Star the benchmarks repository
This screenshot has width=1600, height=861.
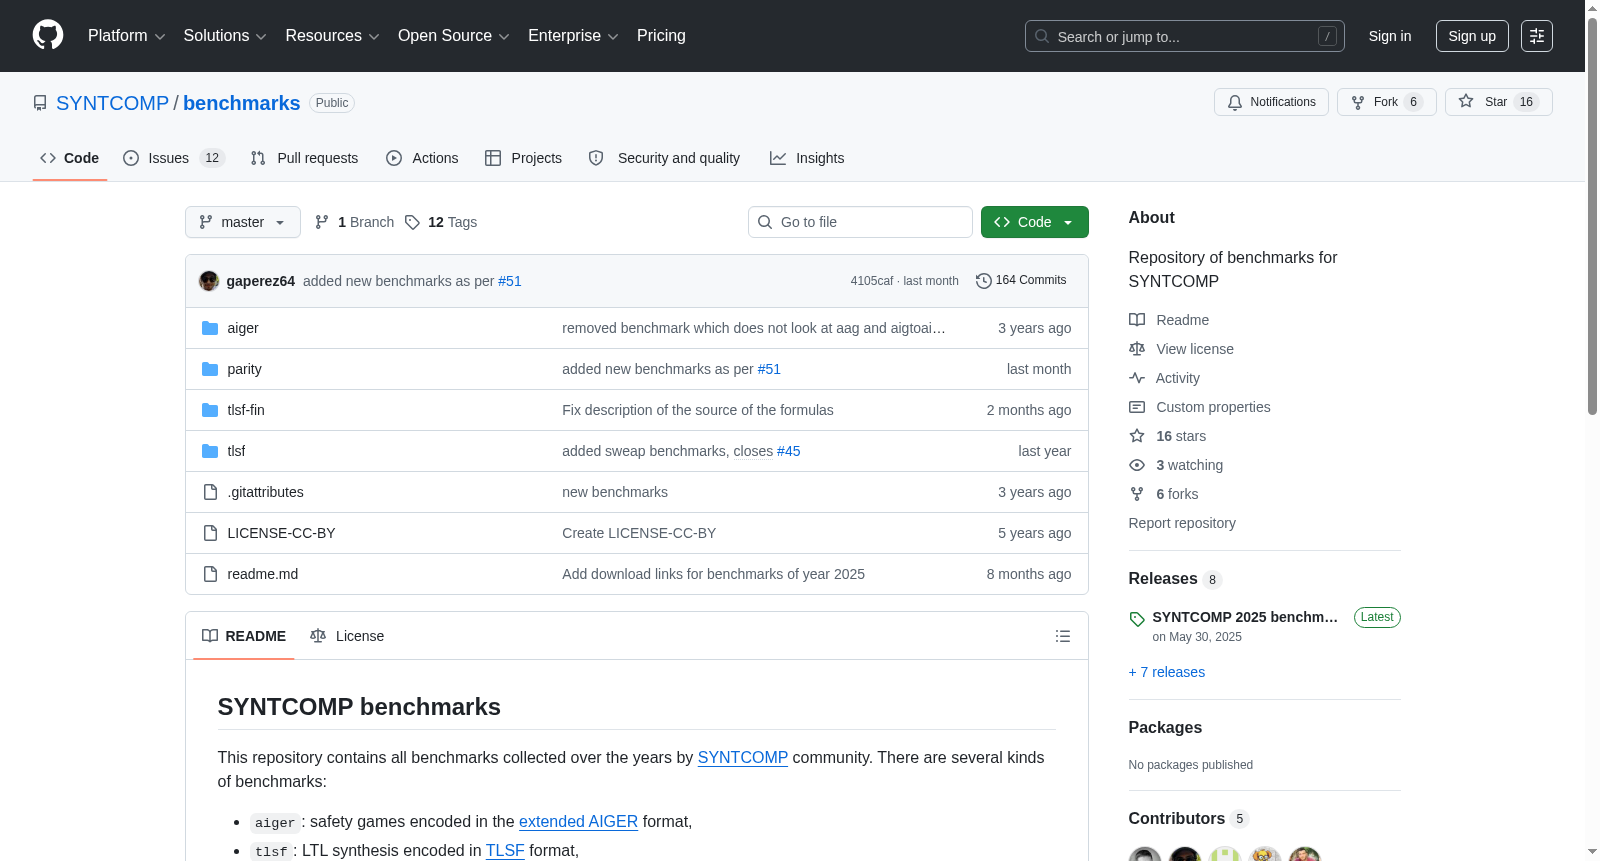tap(1499, 102)
